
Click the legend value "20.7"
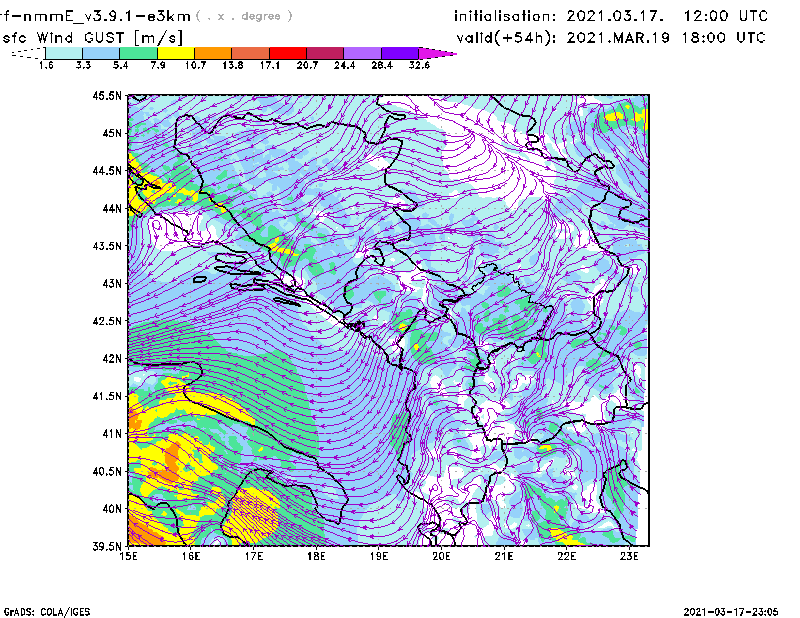pyautogui.click(x=307, y=65)
